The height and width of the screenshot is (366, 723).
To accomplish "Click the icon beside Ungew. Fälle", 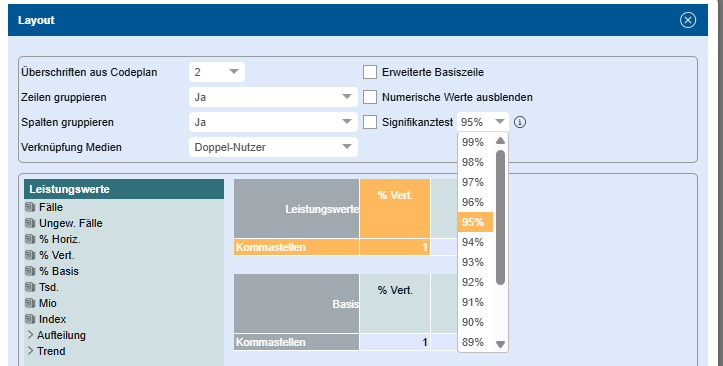I will (30, 223).
